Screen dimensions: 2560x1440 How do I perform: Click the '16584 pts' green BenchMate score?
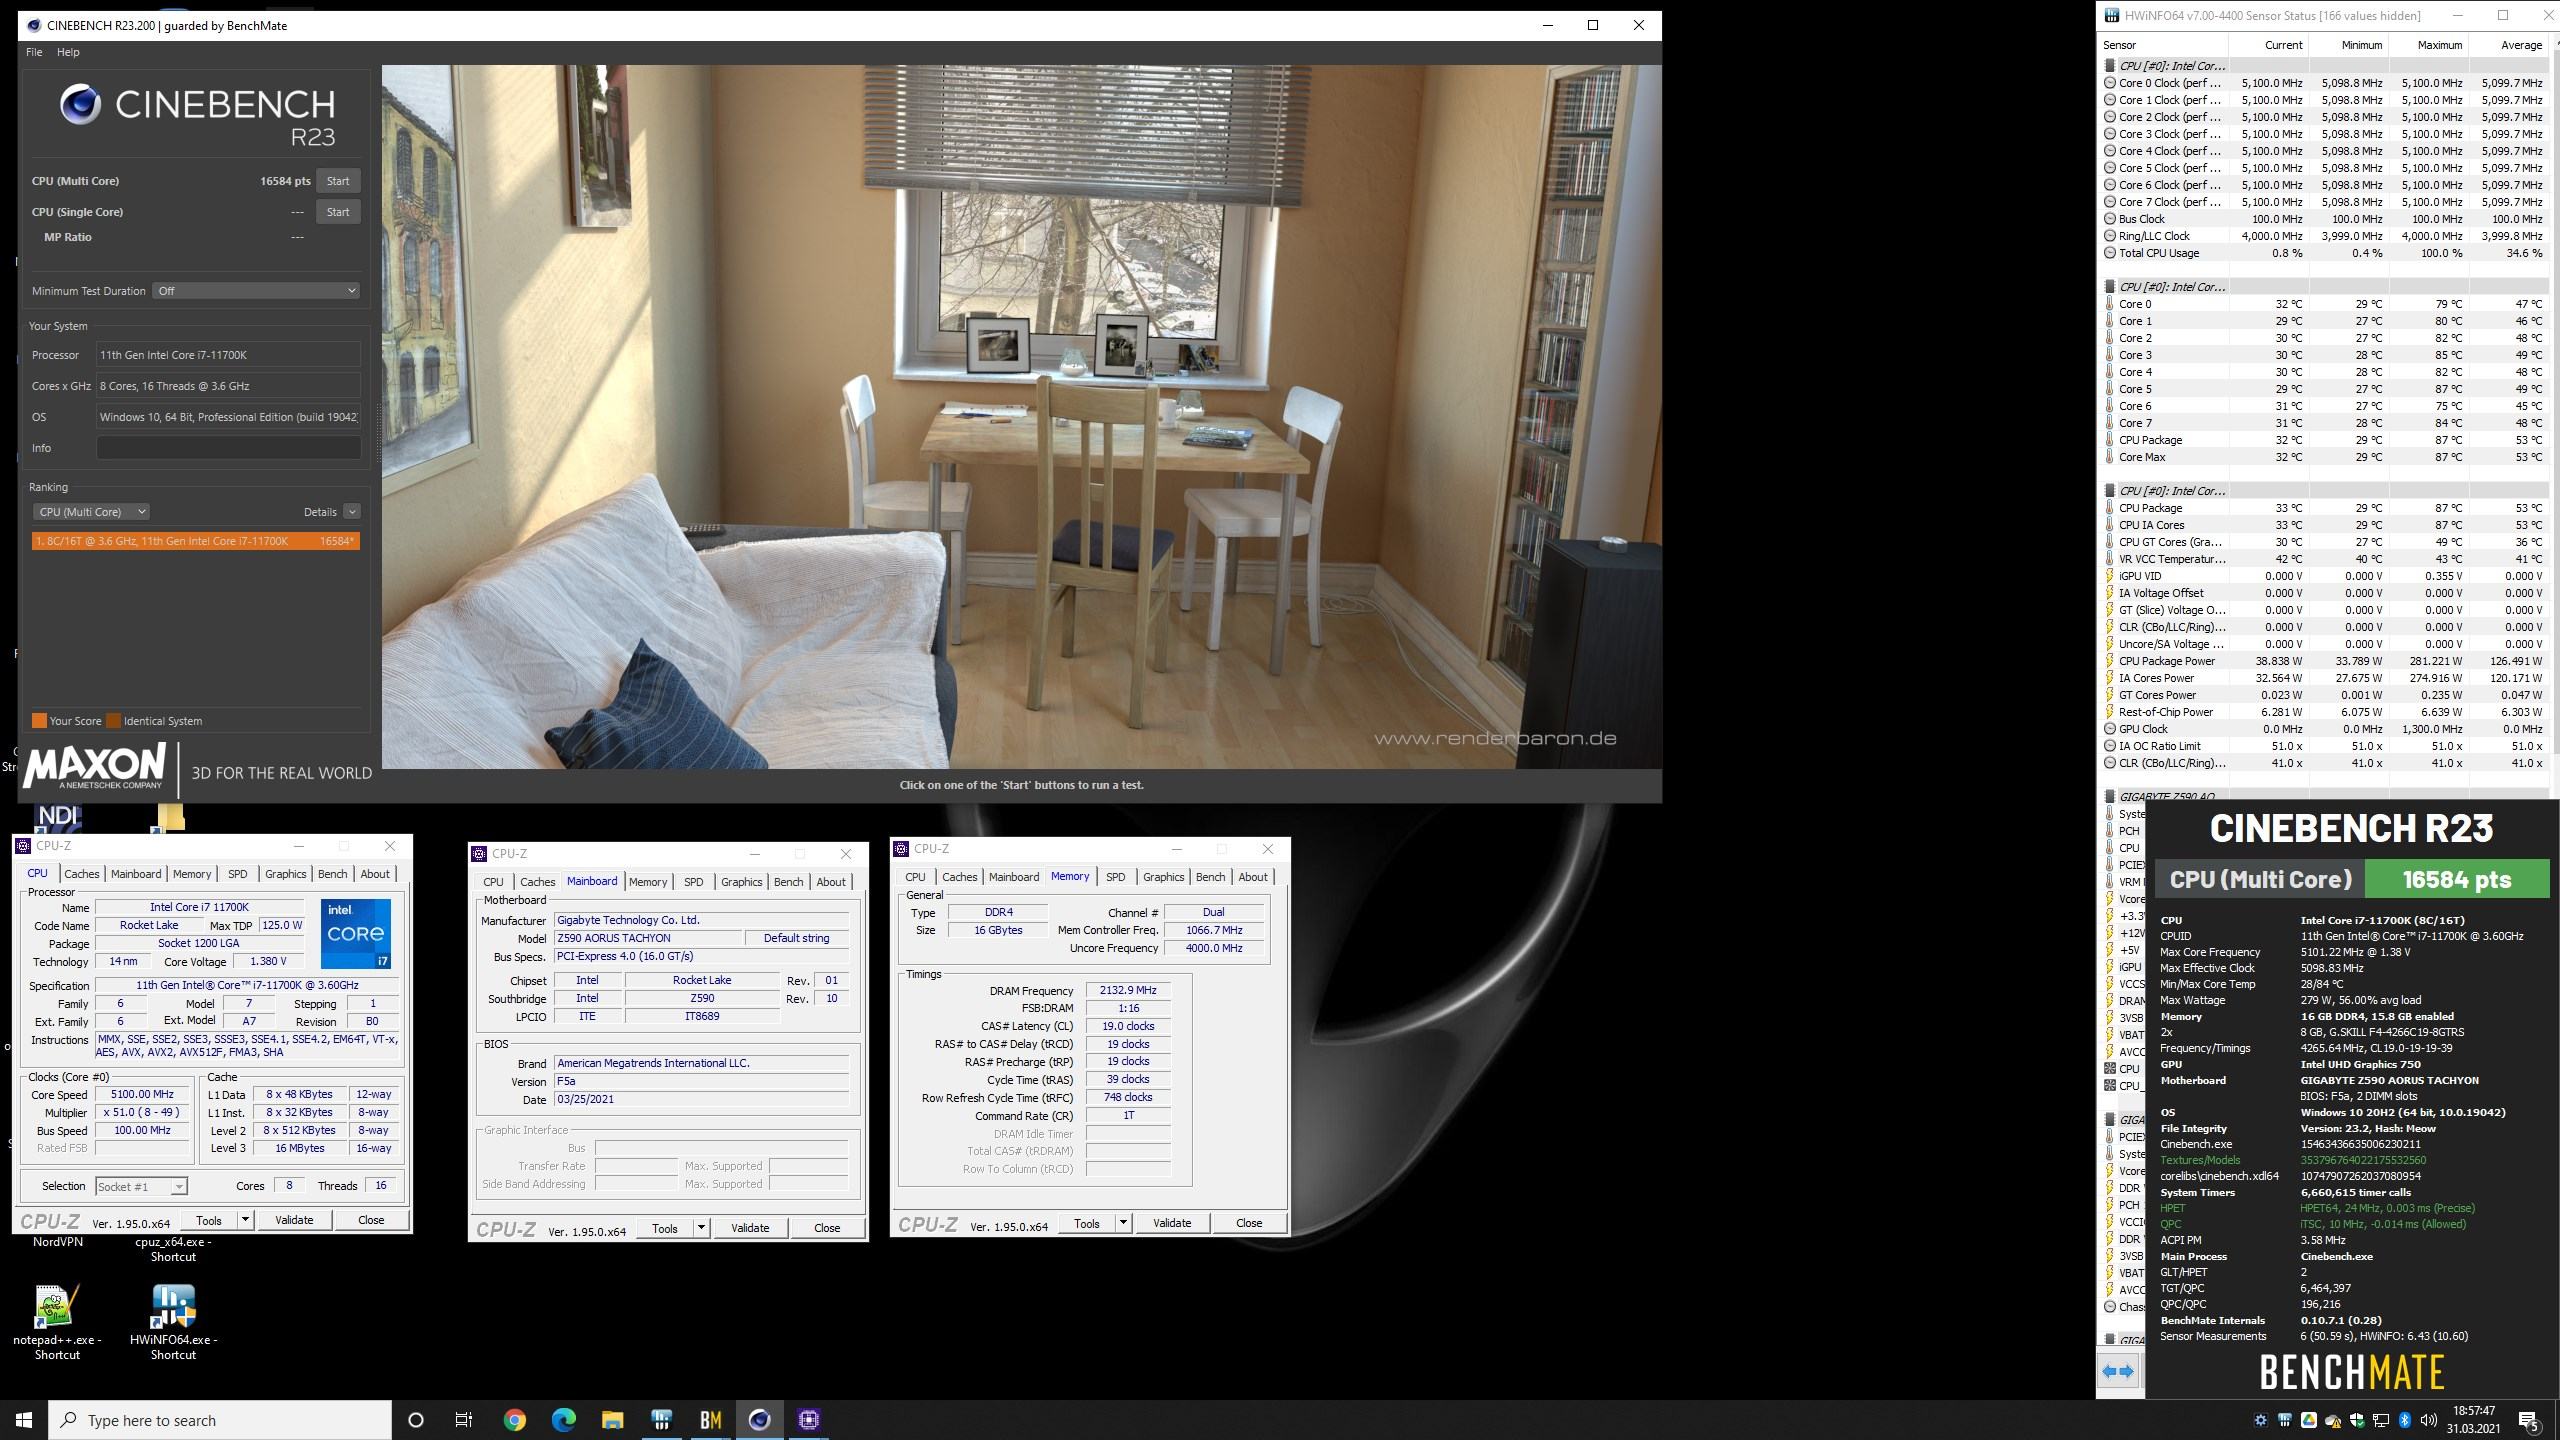pyautogui.click(x=2456, y=879)
